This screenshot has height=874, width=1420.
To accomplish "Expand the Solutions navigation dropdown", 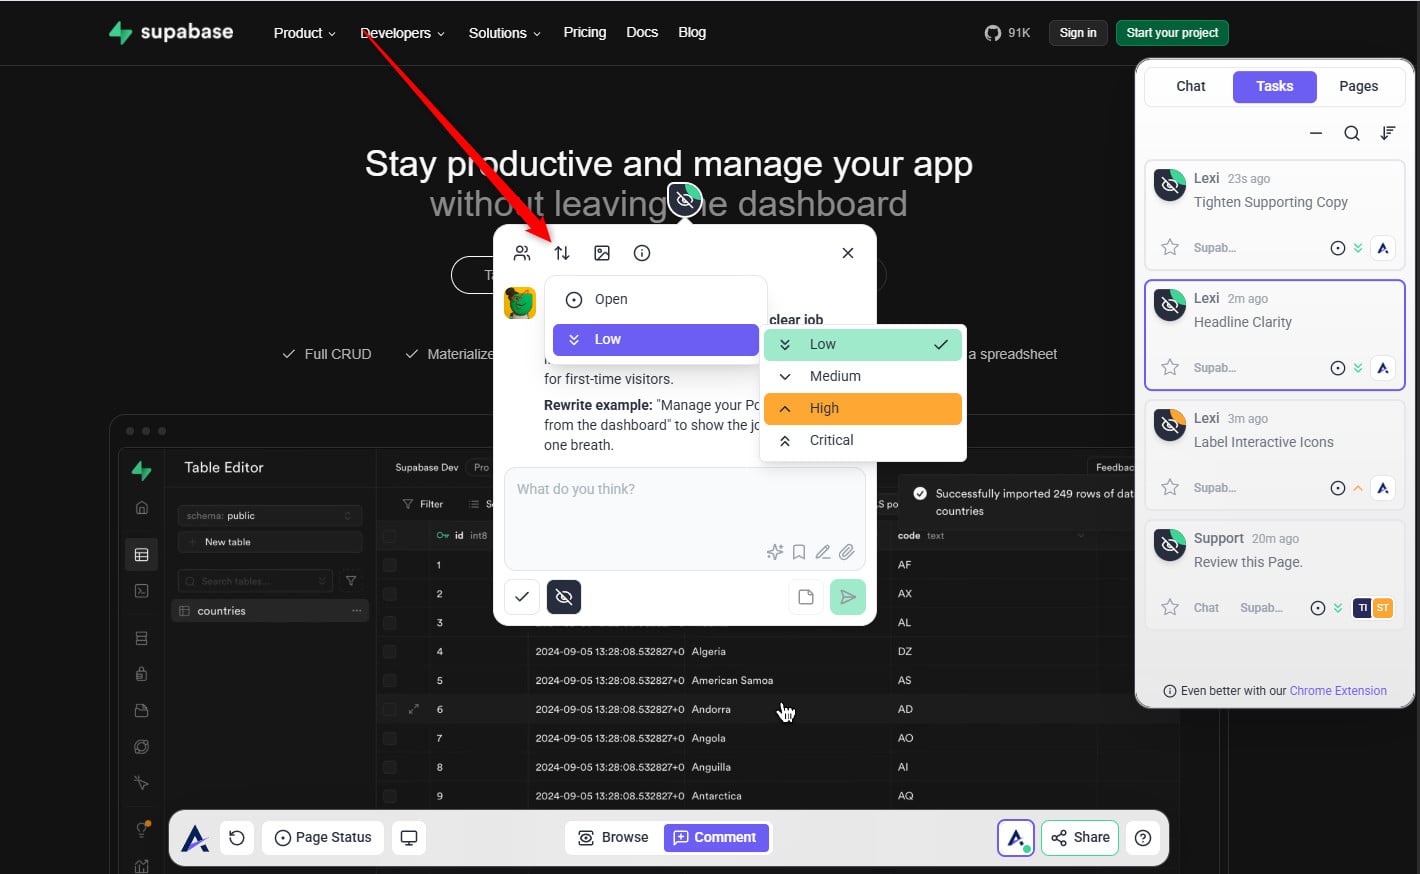I will click(x=504, y=33).
